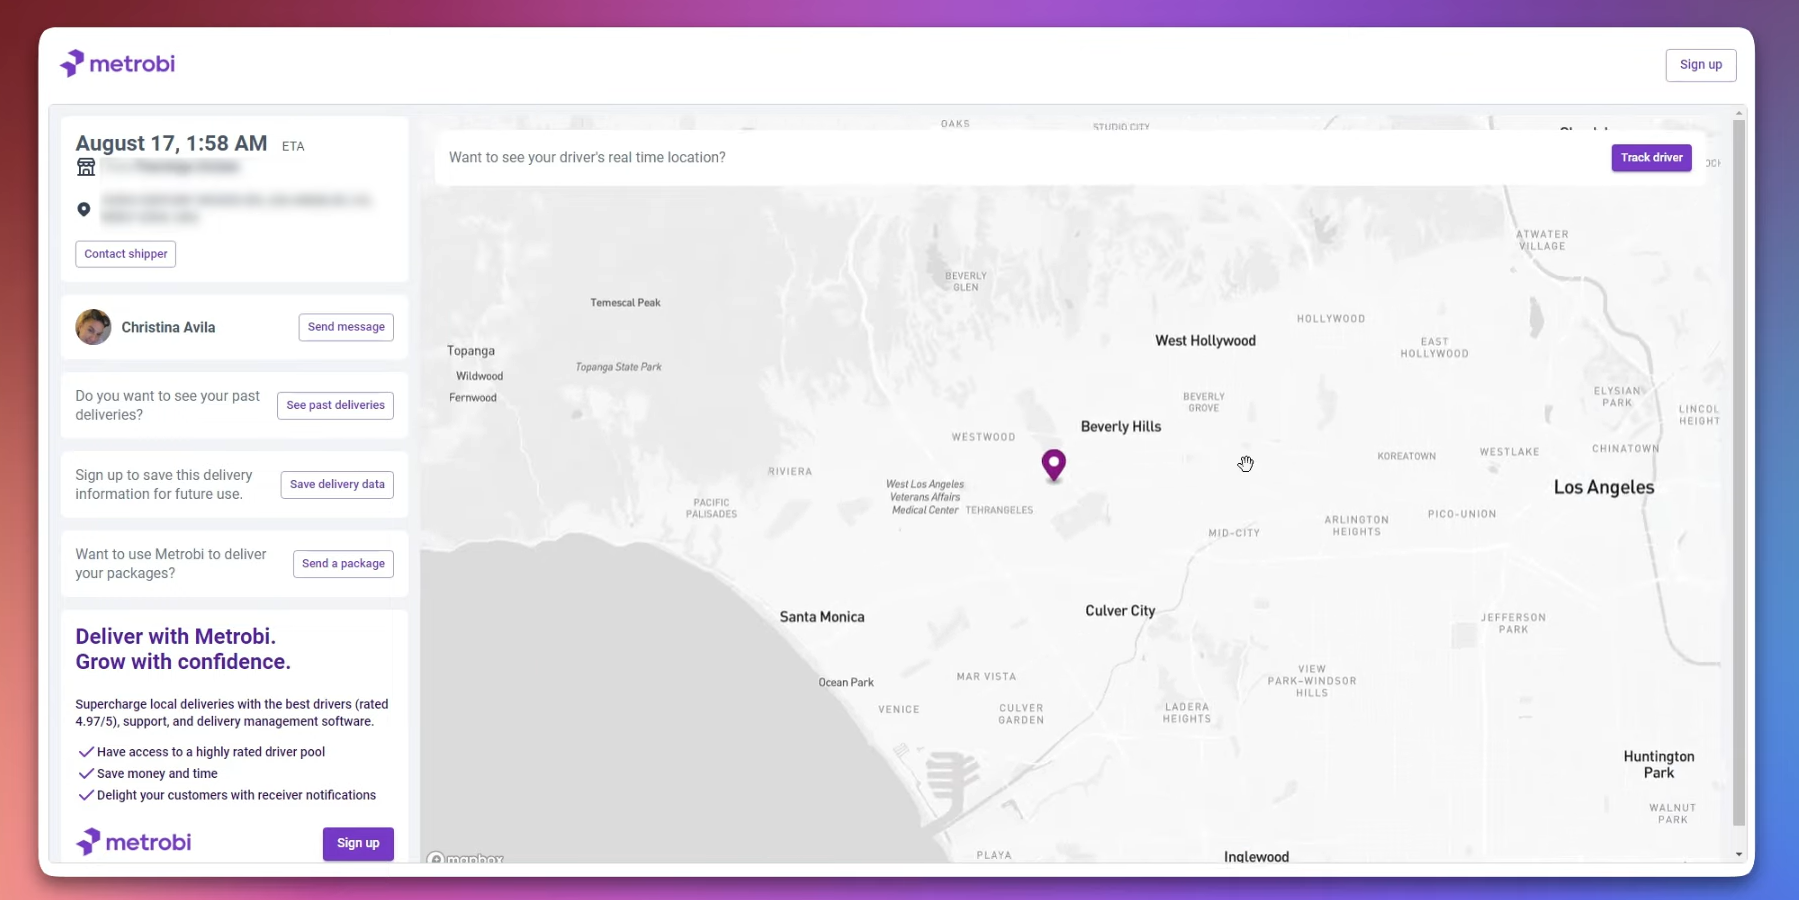Click the scrollbar down arrow on the right
The width and height of the screenshot is (1799, 900).
pos(1738,853)
